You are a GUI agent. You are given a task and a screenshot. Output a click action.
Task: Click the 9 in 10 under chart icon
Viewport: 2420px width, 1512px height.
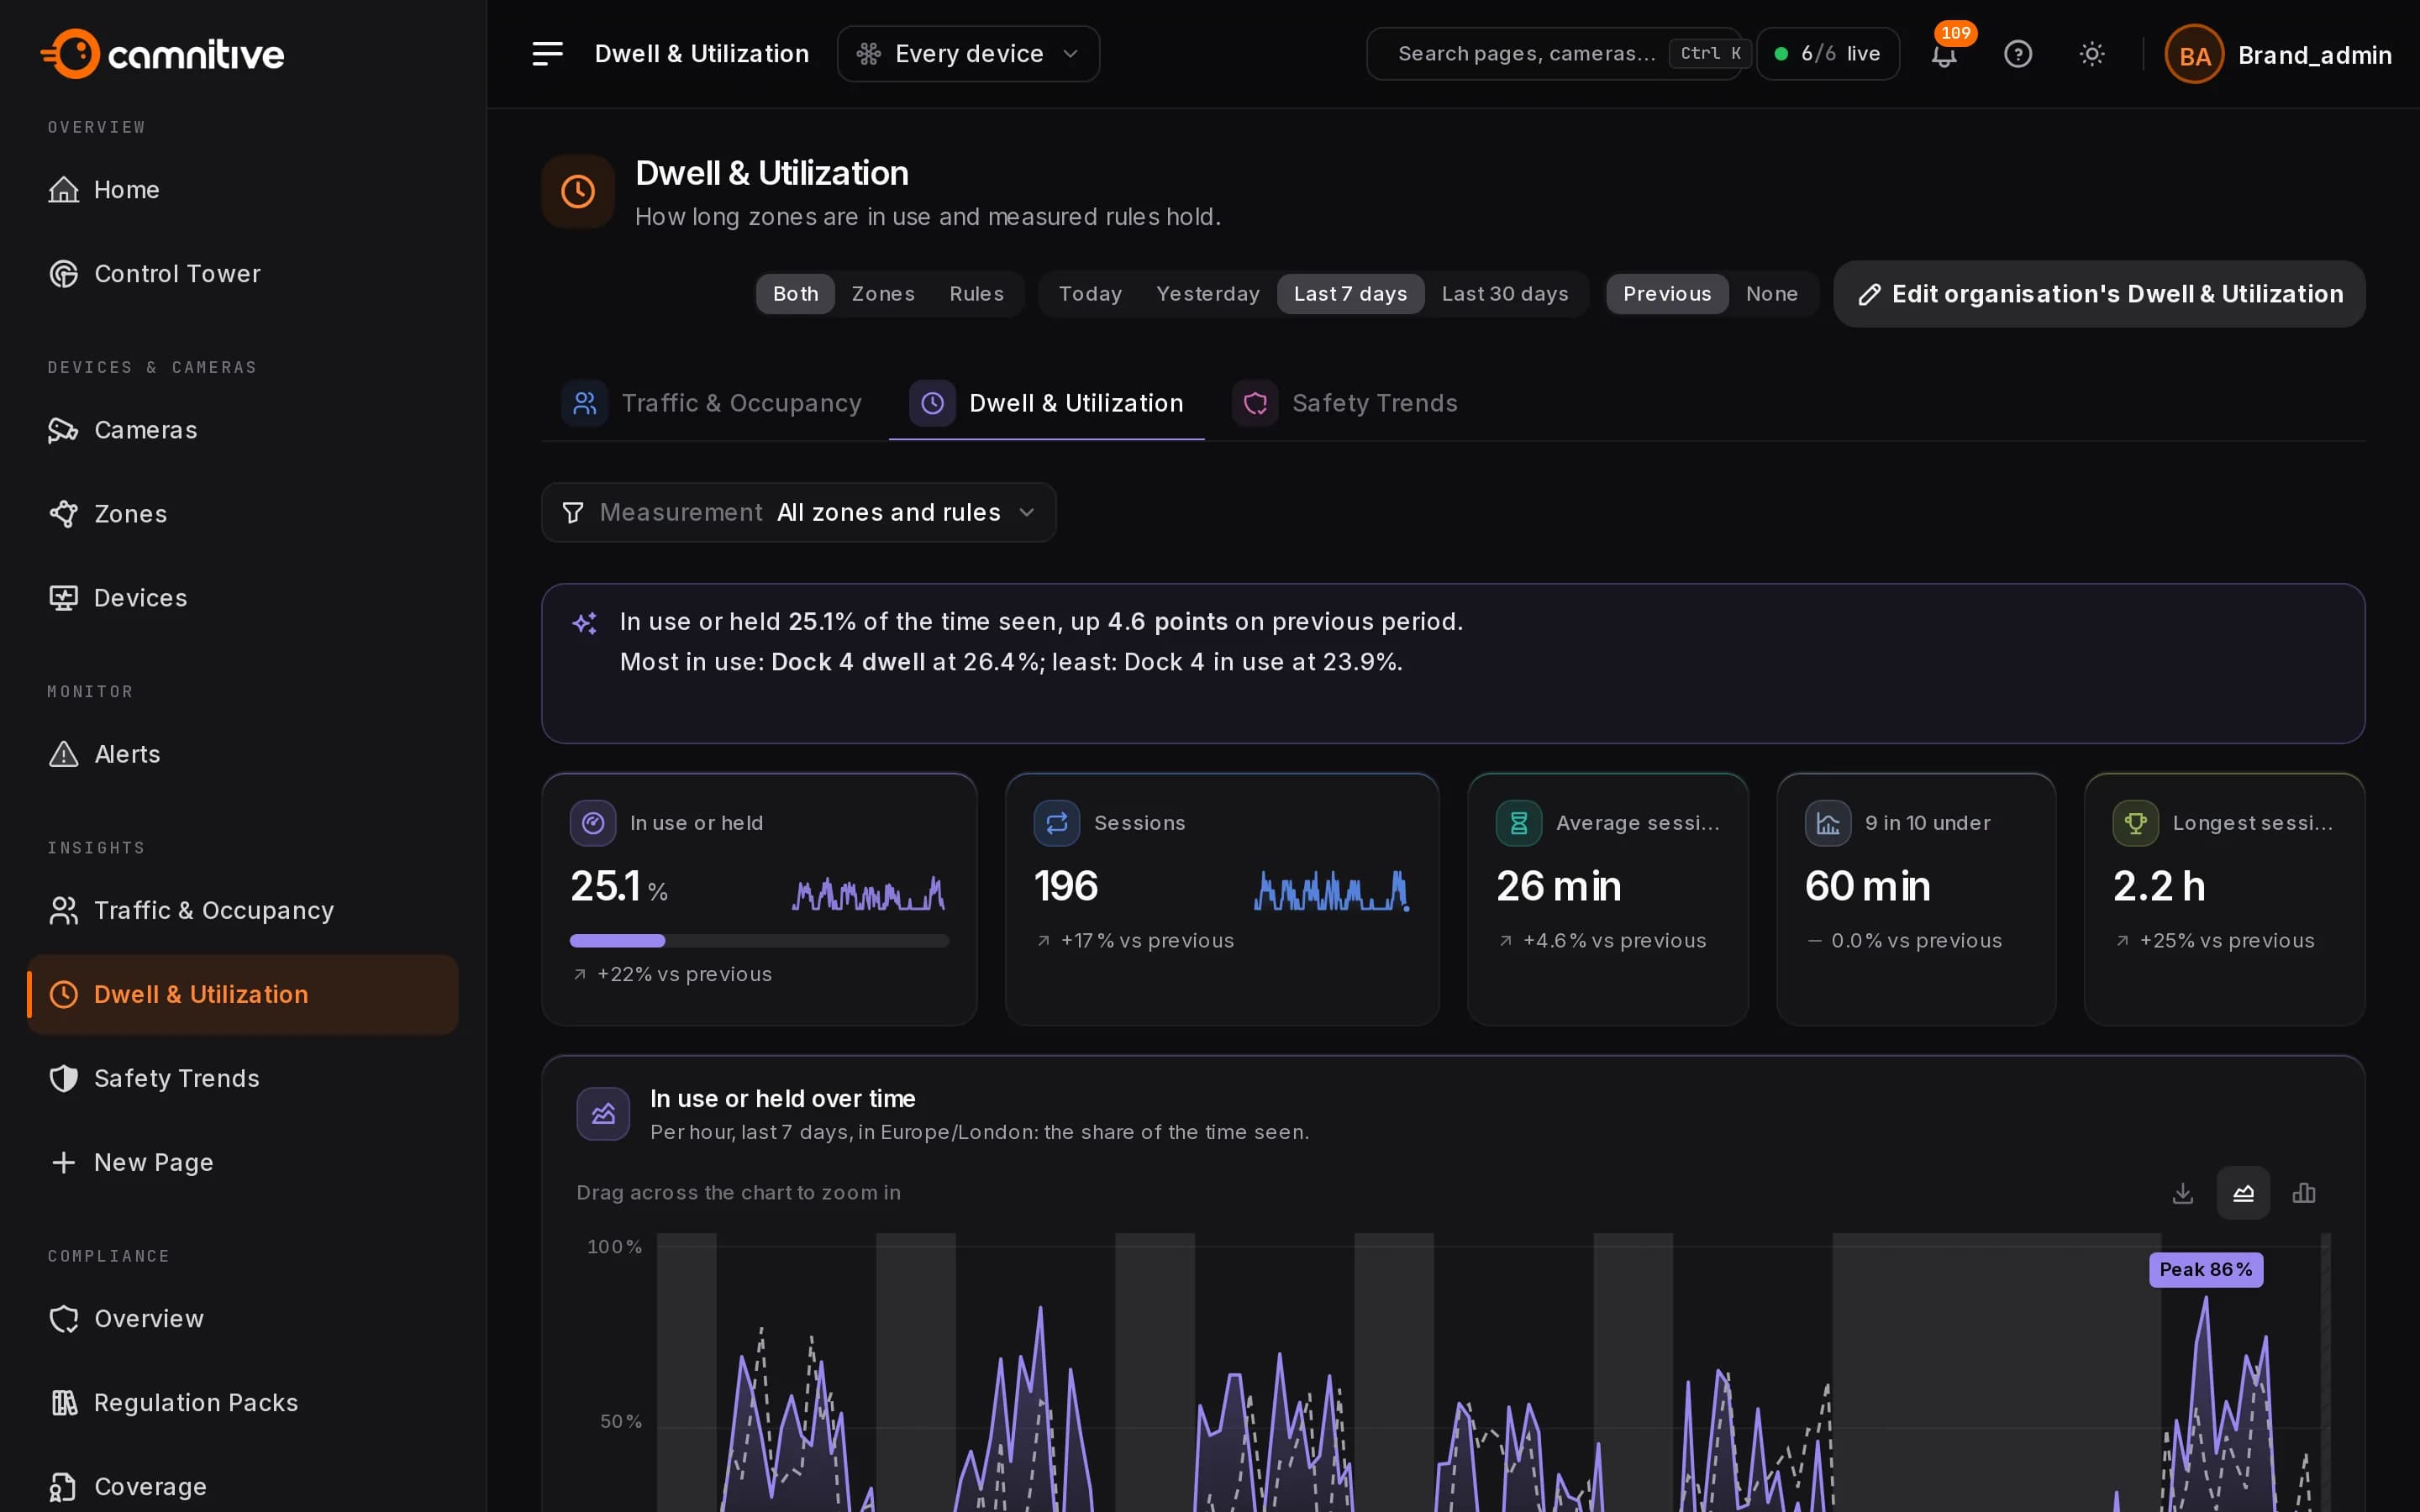point(1827,823)
